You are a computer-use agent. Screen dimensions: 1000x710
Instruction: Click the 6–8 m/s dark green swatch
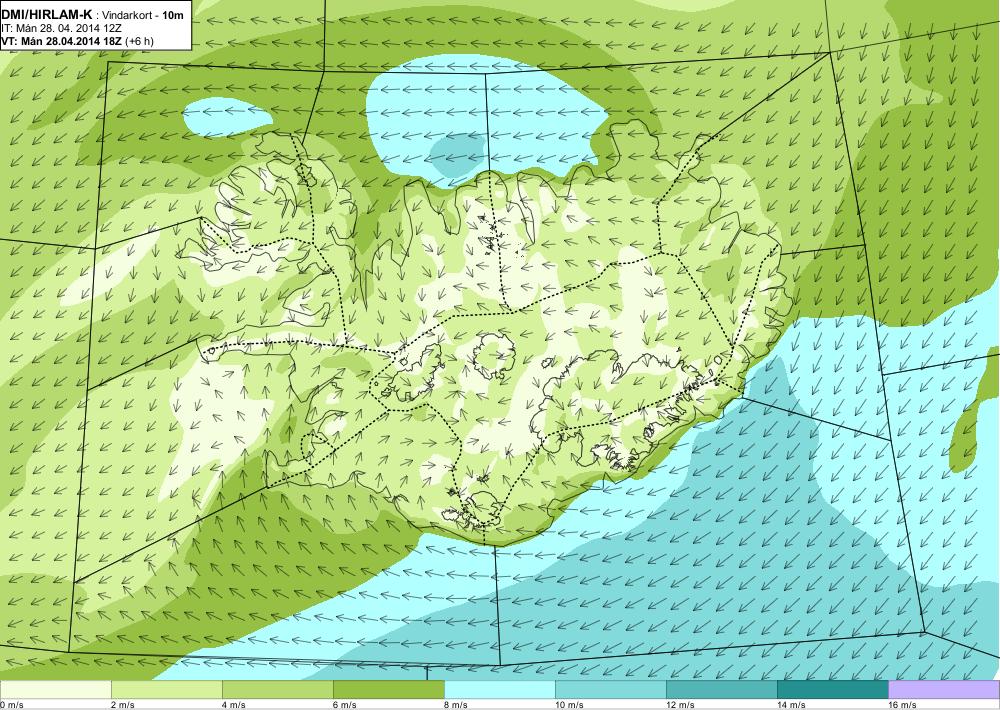coord(388,690)
